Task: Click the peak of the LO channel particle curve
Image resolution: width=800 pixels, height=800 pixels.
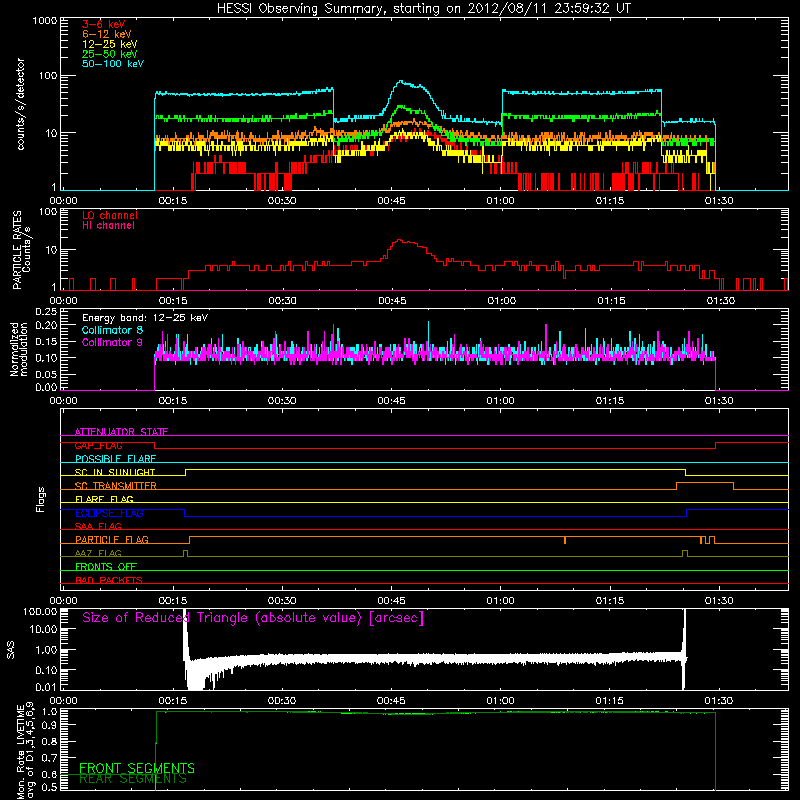Action: [400, 240]
